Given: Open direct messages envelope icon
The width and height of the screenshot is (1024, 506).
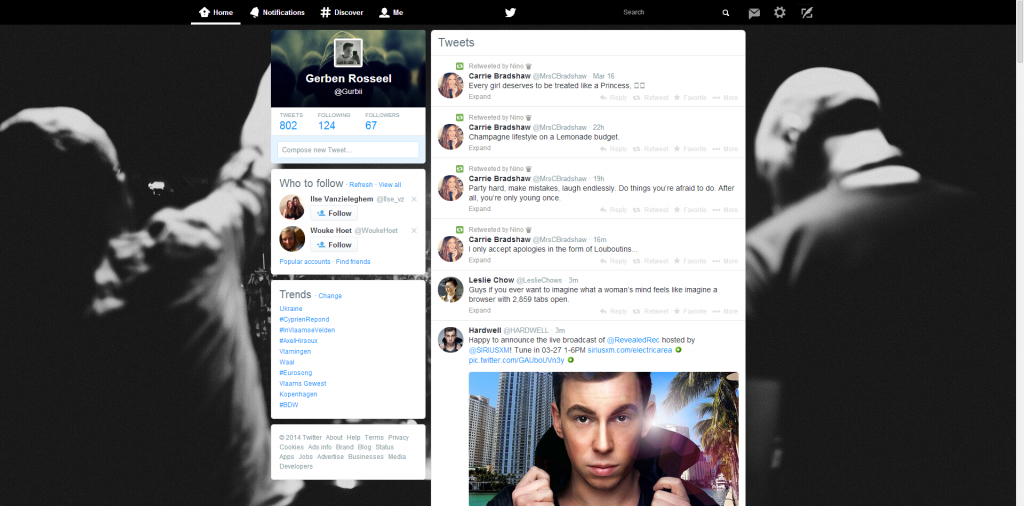Looking at the screenshot, I should click(754, 12).
